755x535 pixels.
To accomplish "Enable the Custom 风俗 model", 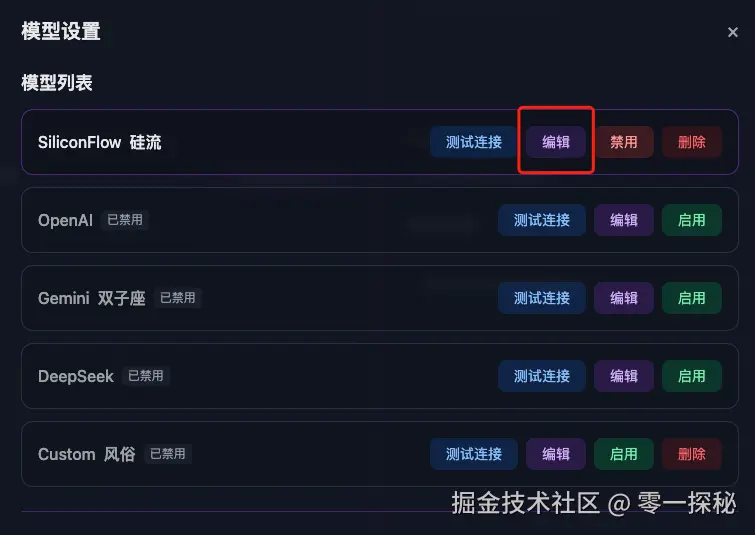I will click(x=624, y=454).
